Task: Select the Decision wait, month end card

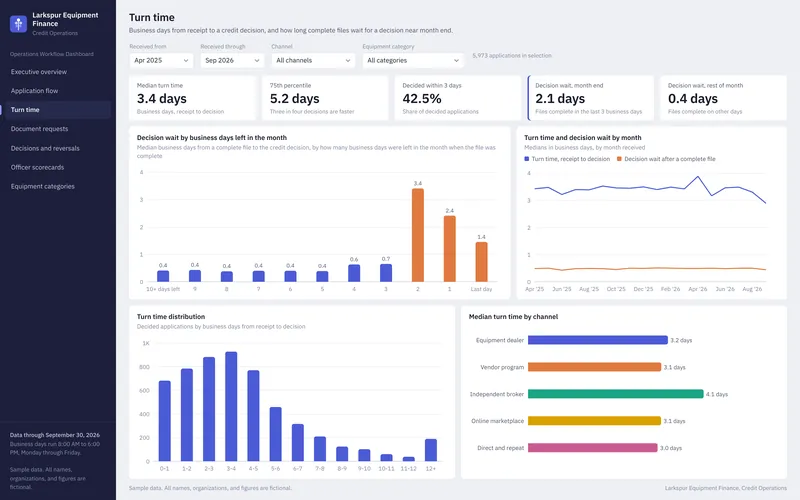Action: point(591,98)
